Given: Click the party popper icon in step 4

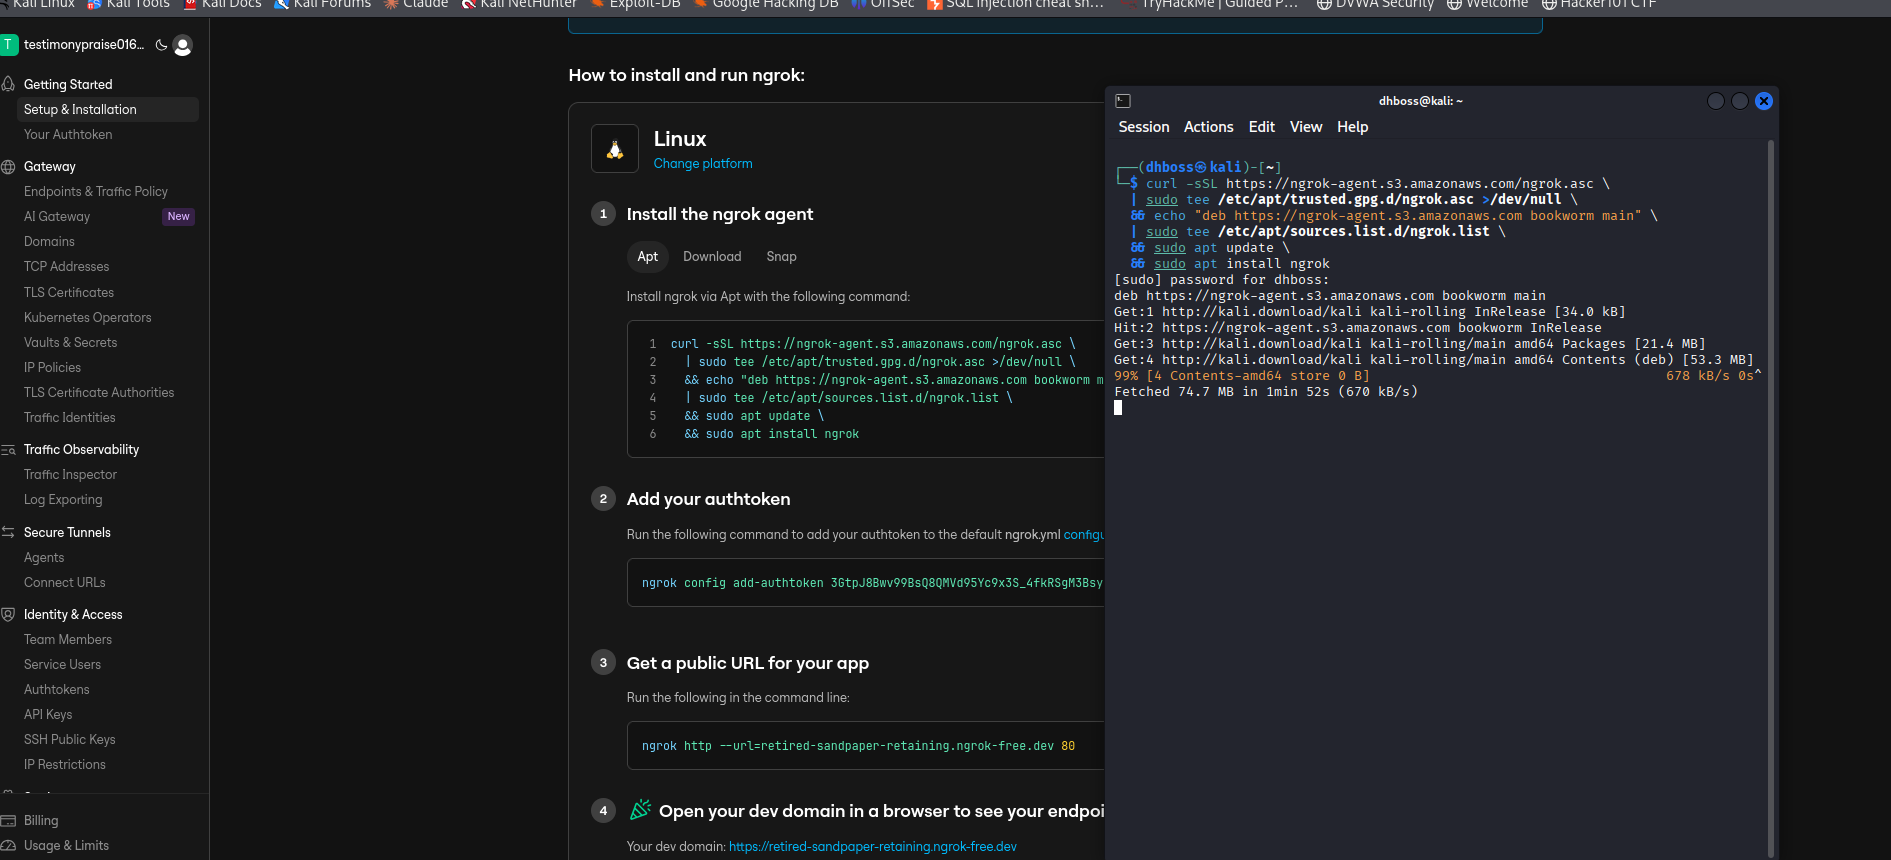Looking at the screenshot, I should pos(641,810).
